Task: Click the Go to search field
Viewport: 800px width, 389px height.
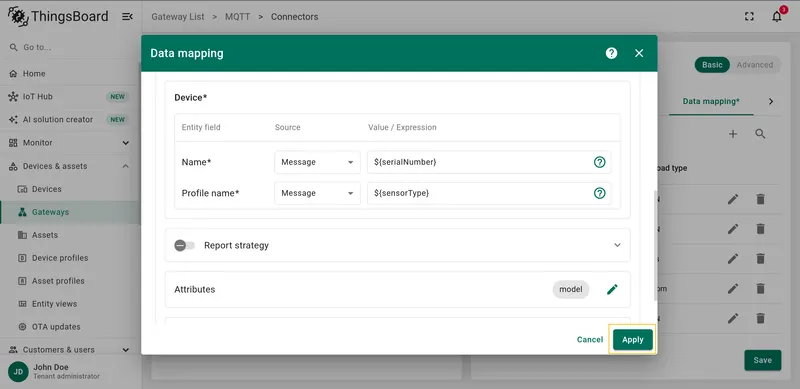Action: click(69, 47)
